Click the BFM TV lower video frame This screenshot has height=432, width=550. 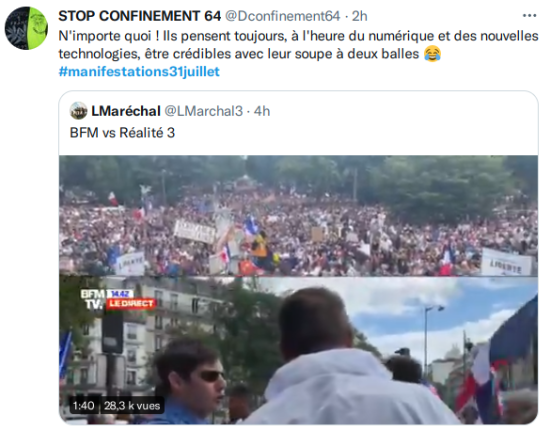click(298, 350)
